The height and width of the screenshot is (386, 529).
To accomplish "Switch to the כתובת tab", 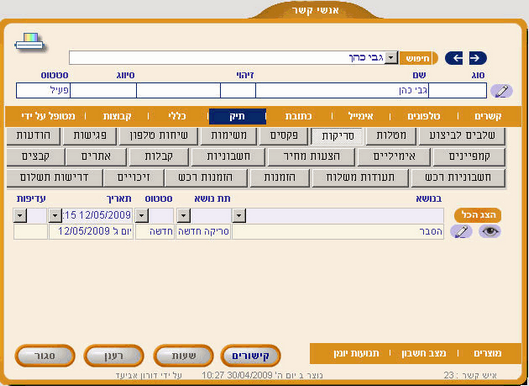I will (x=298, y=116).
